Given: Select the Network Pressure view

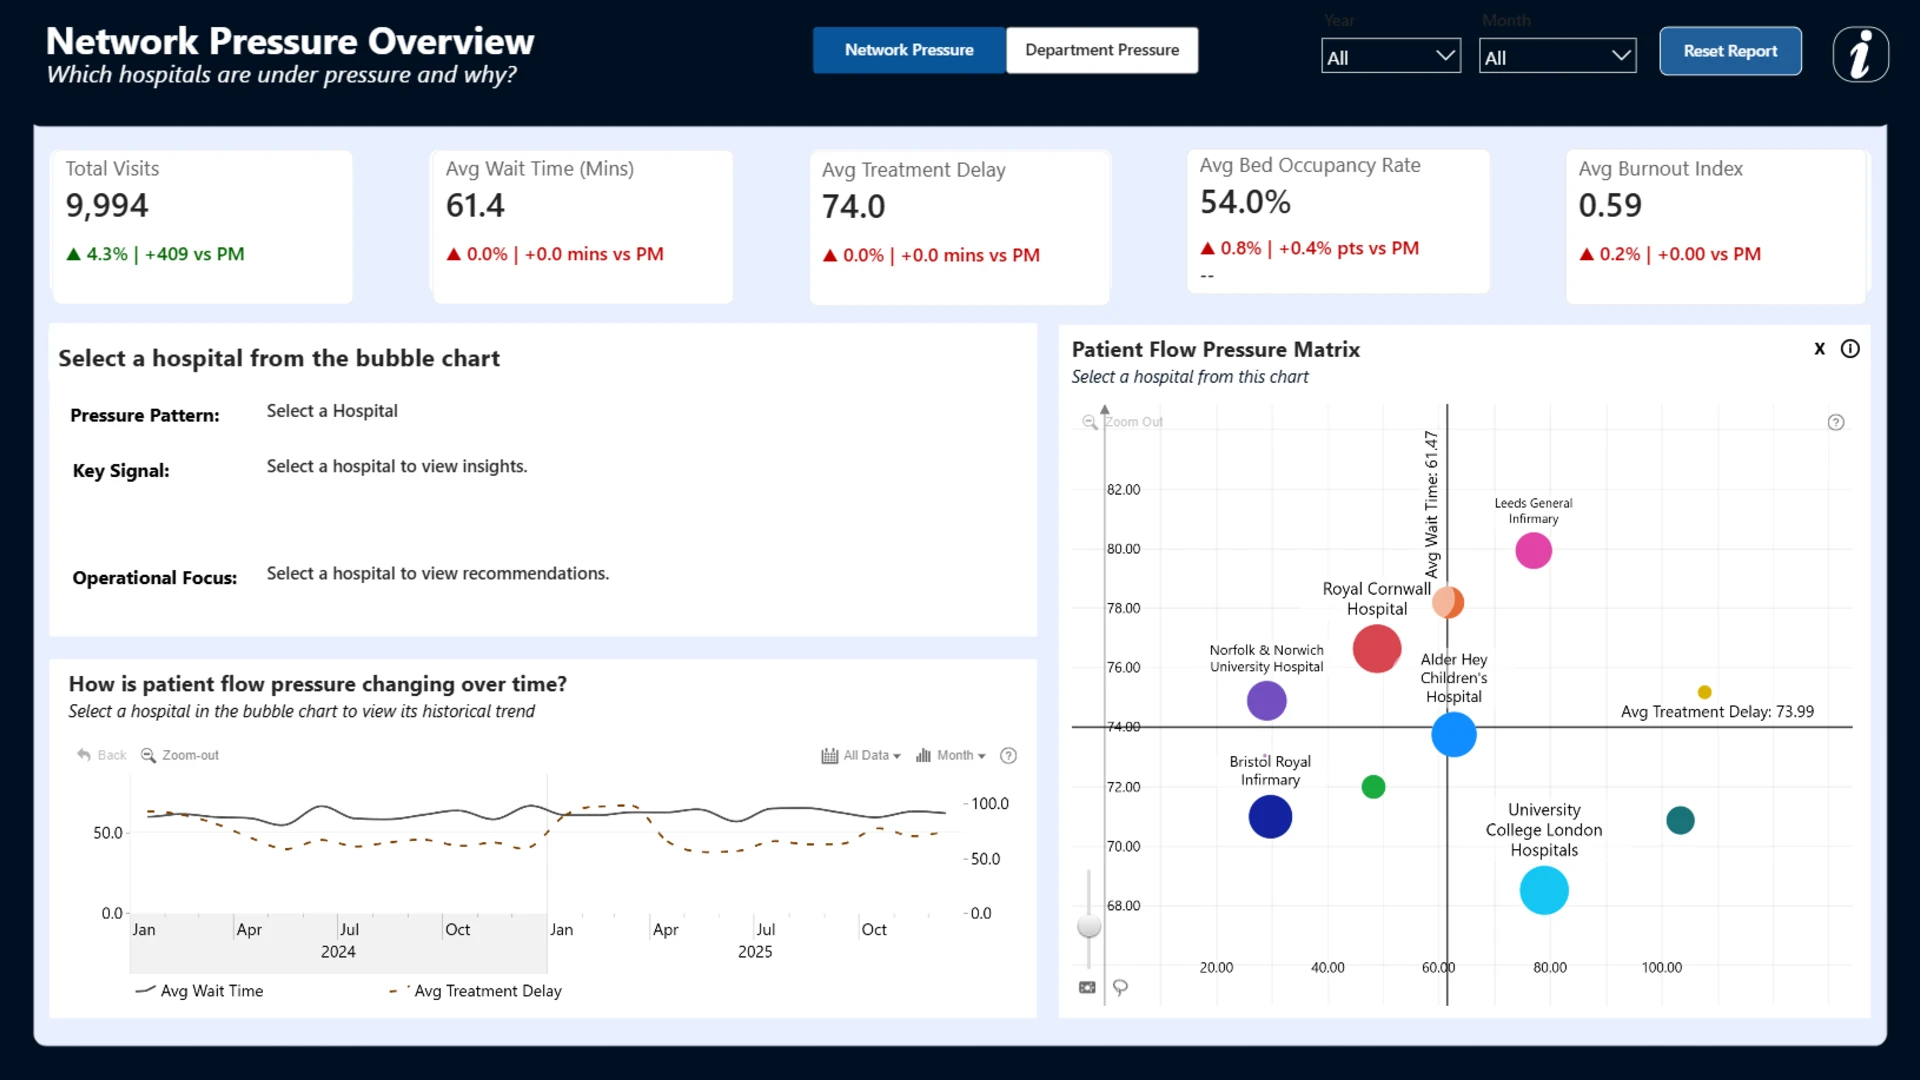Looking at the screenshot, I should click(909, 50).
